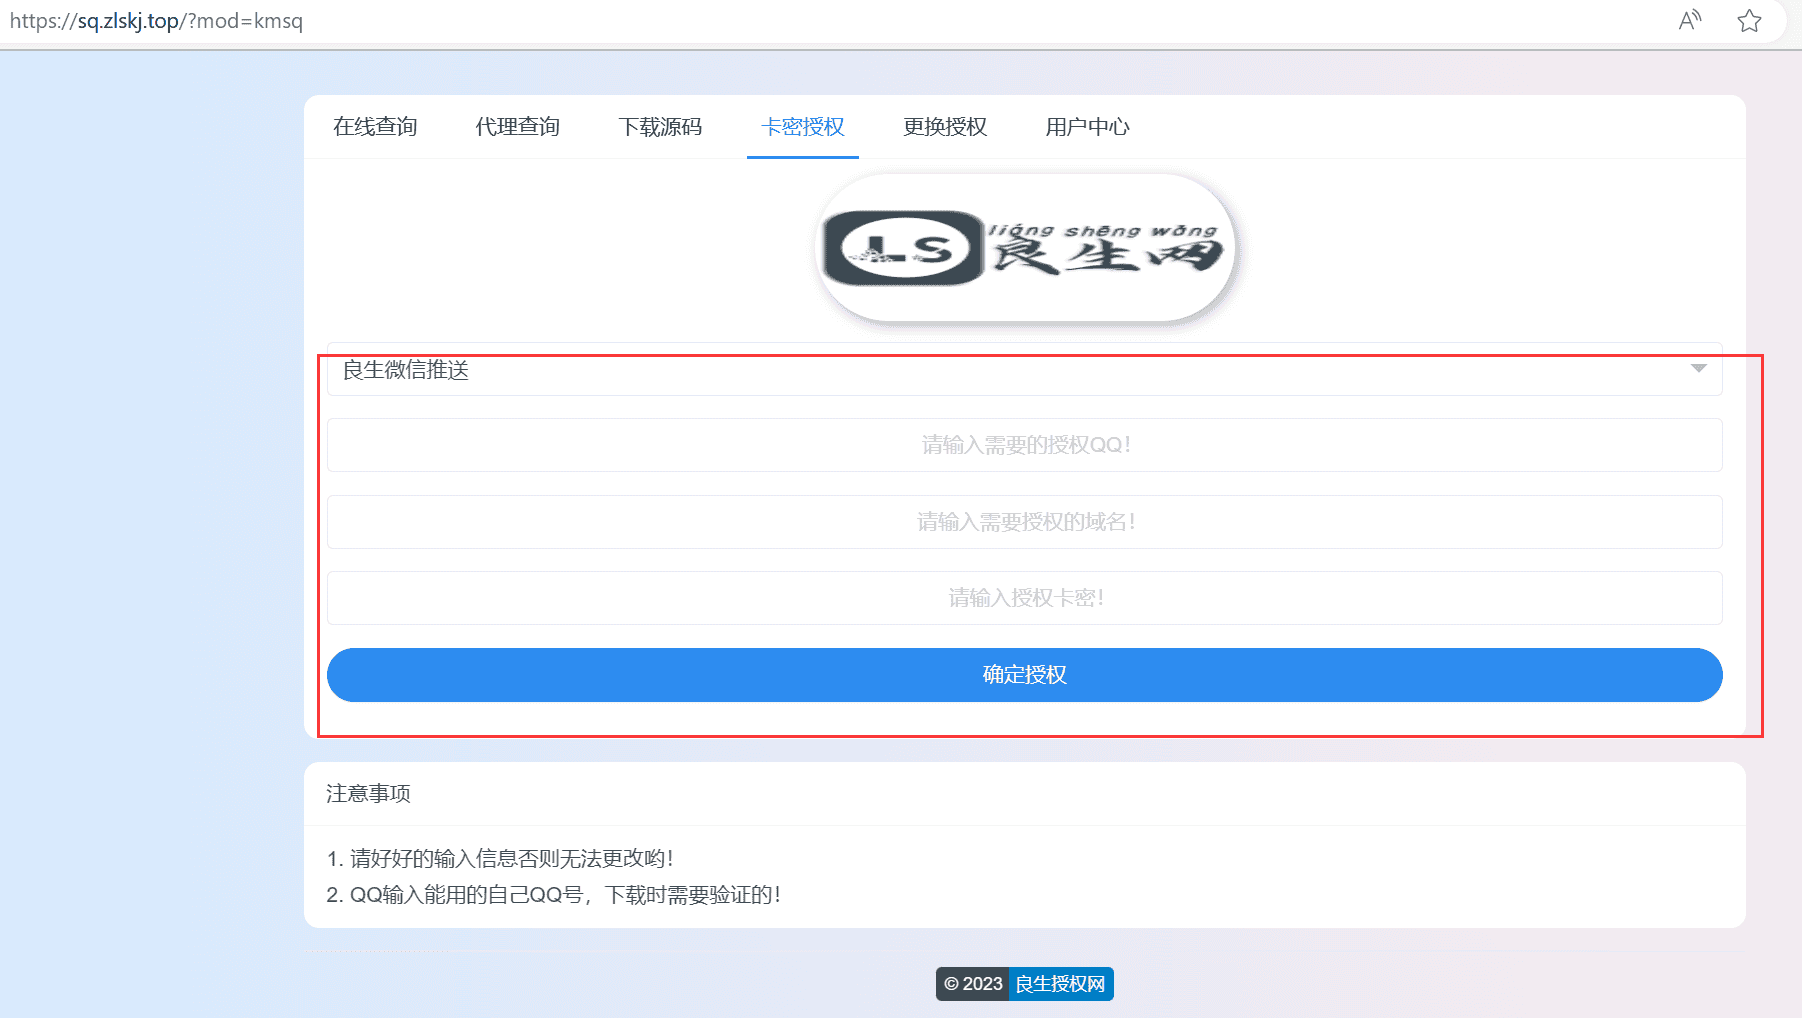
Task: Open the 更换授权 section
Action: [944, 127]
